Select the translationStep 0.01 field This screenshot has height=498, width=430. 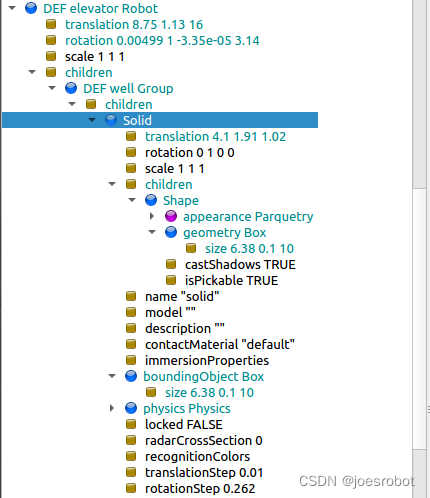(x=204, y=472)
